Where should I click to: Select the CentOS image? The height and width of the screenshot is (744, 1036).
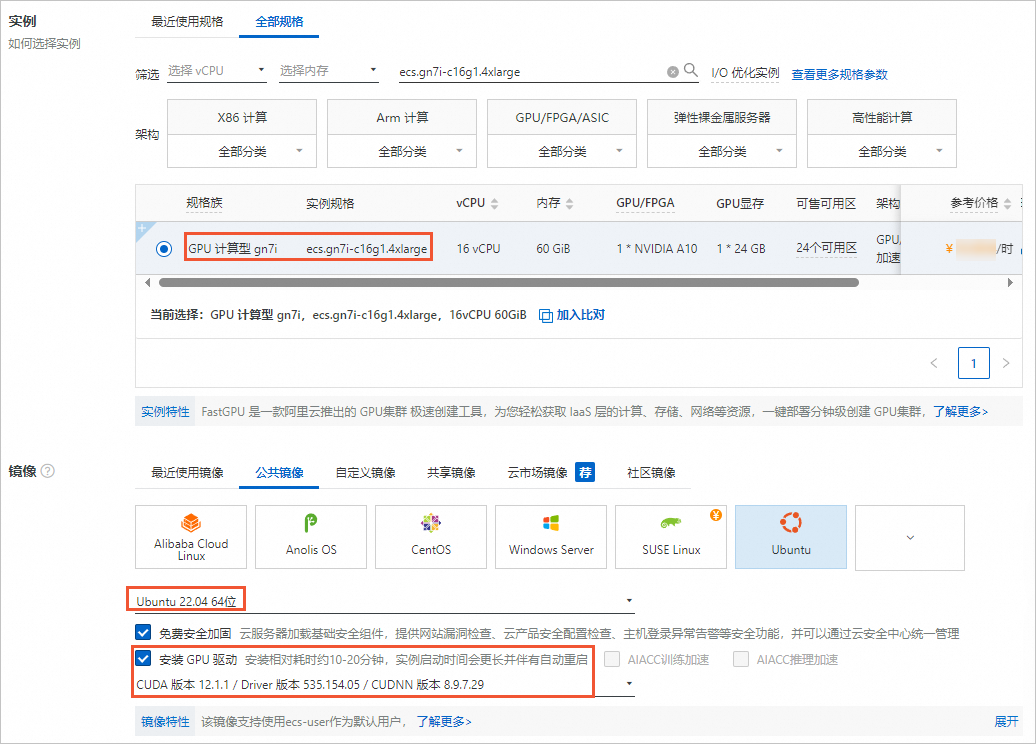pyautogui.click(x=431, y=537)
